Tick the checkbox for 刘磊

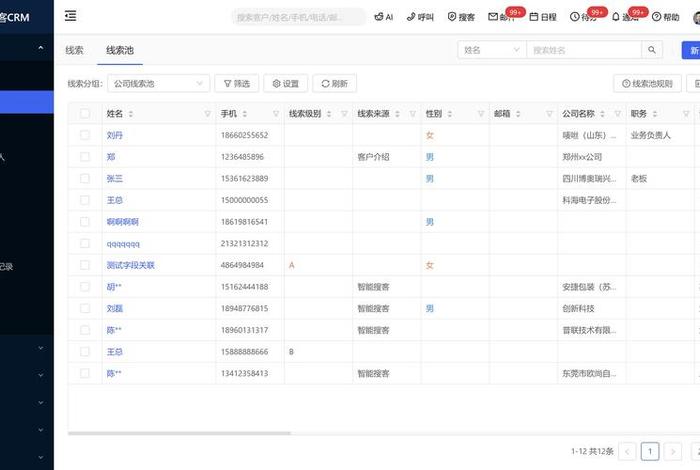[85, 308]
